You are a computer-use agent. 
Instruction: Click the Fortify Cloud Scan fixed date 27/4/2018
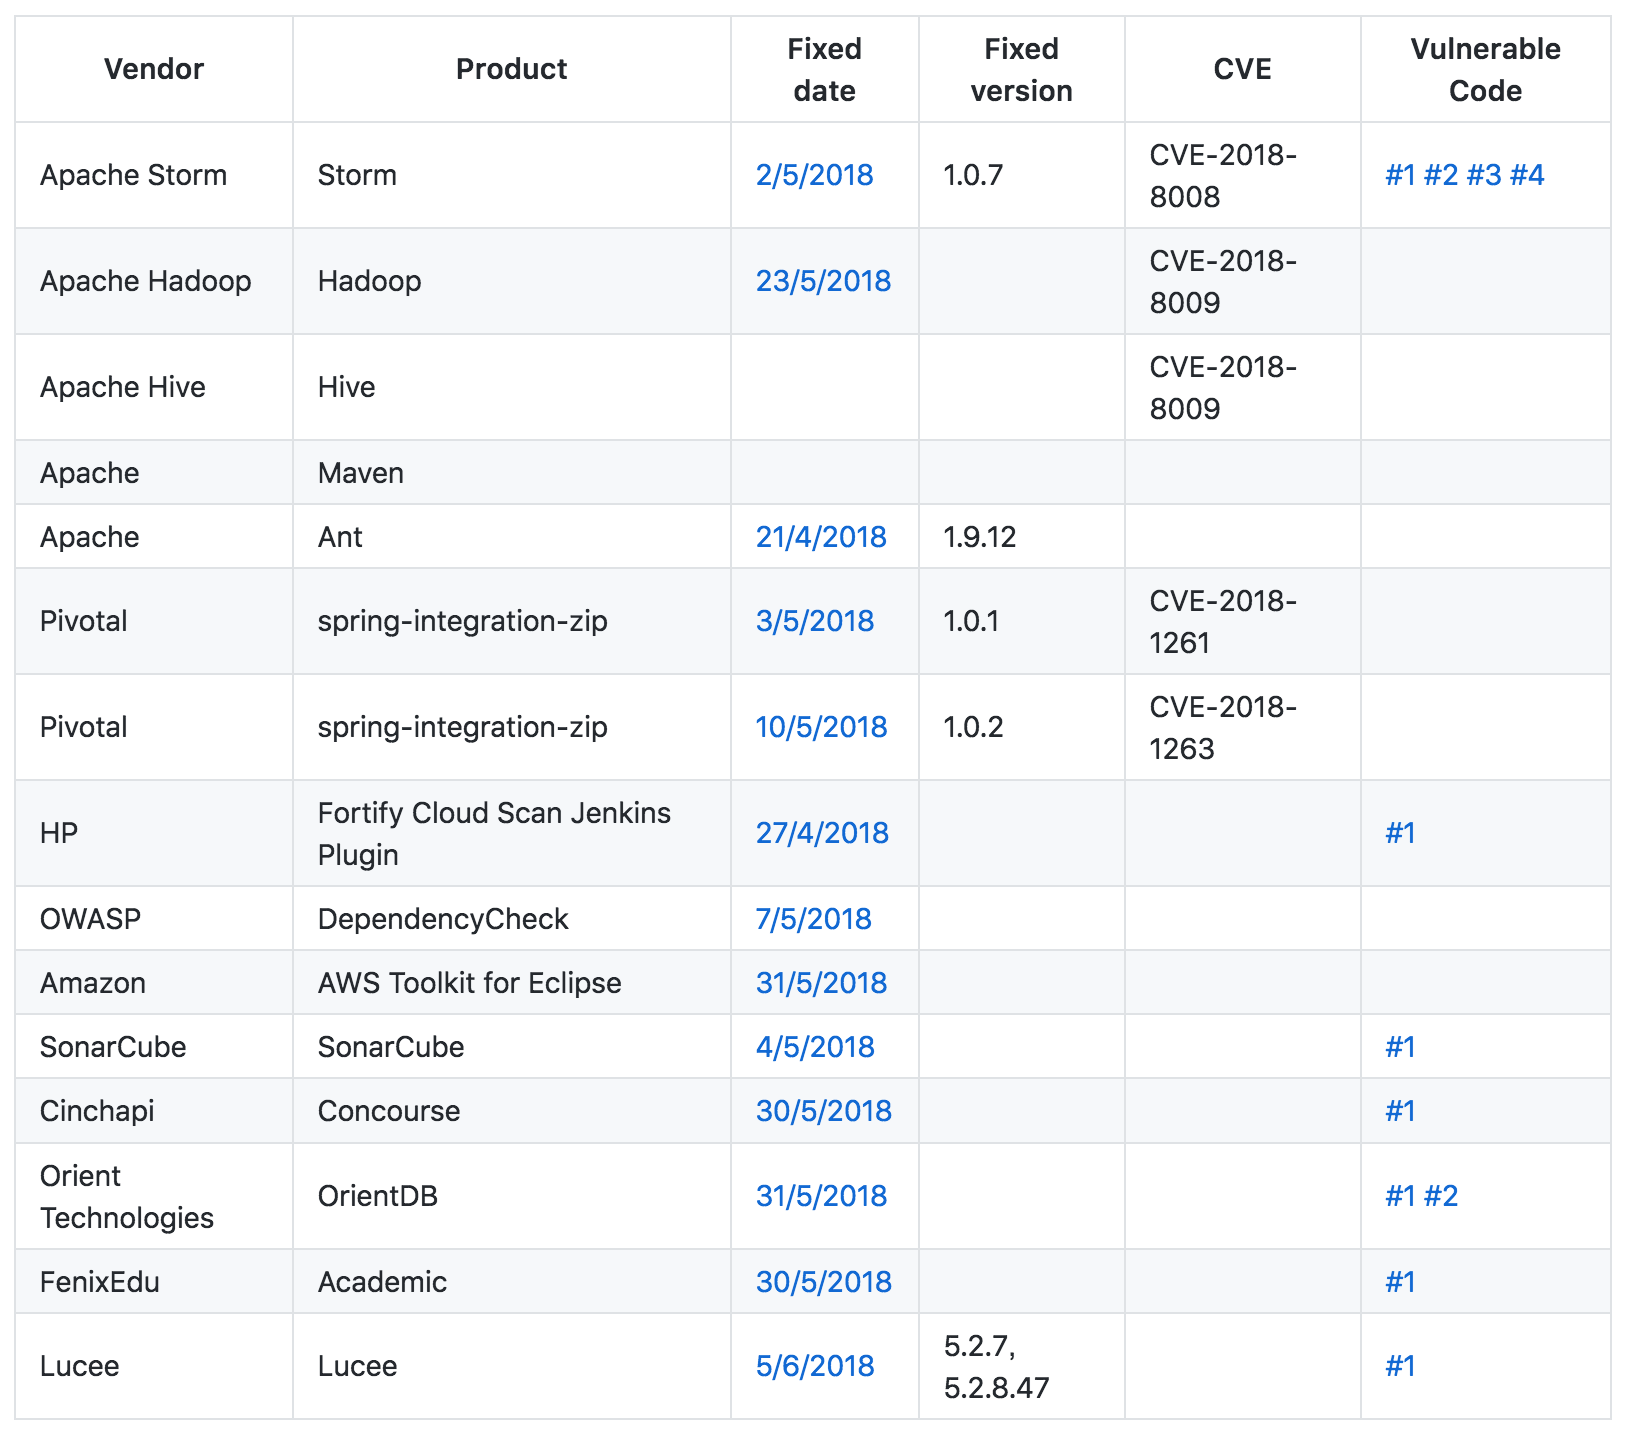(x=822, y=832)
